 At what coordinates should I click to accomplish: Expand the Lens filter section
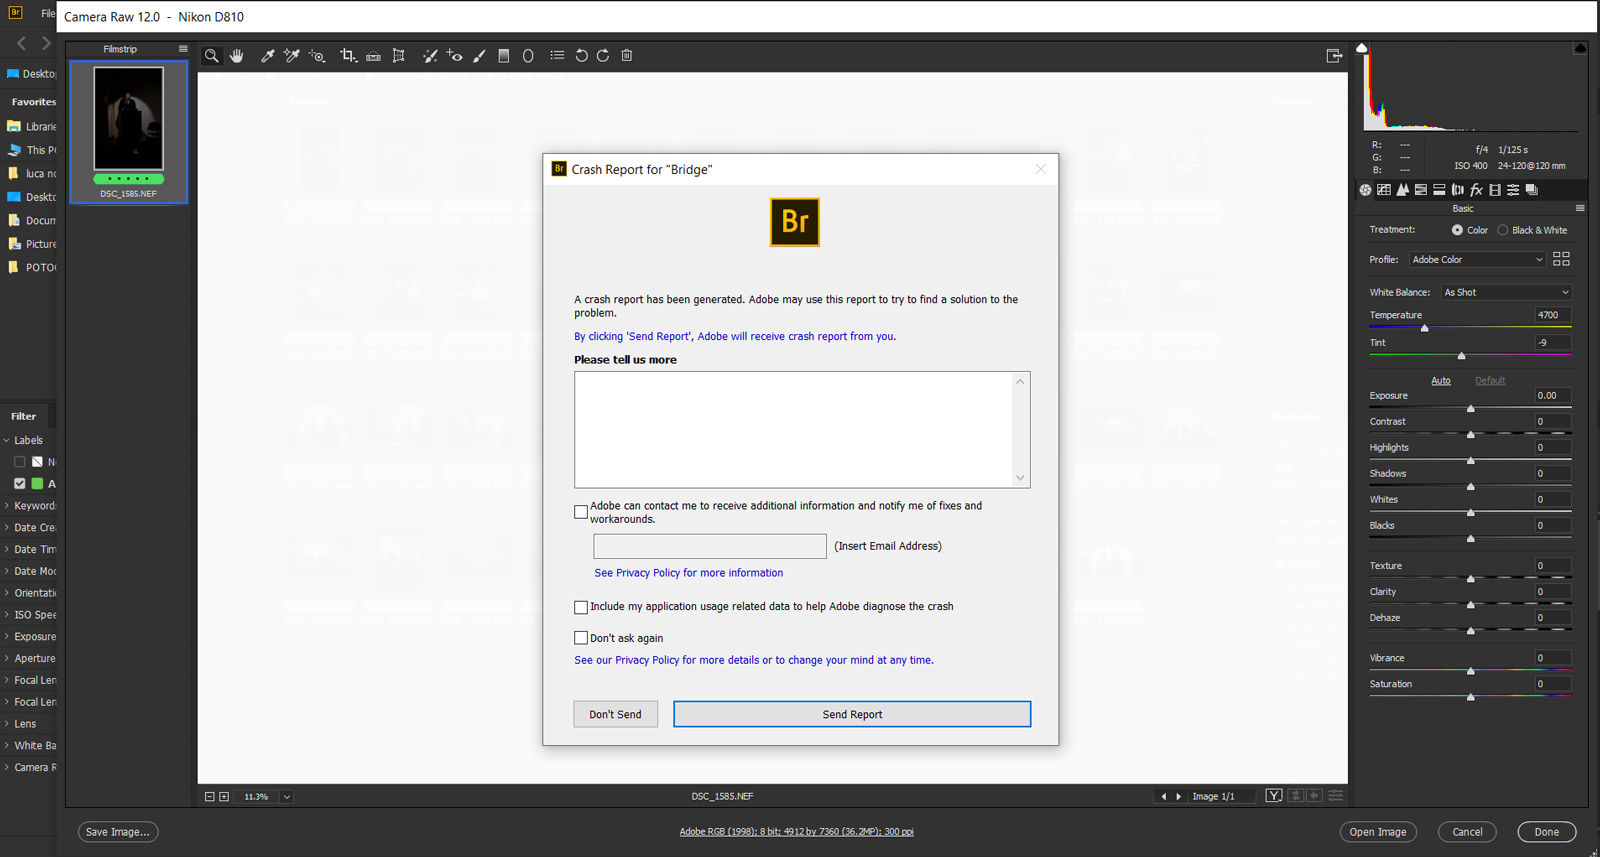coord(6,724)
